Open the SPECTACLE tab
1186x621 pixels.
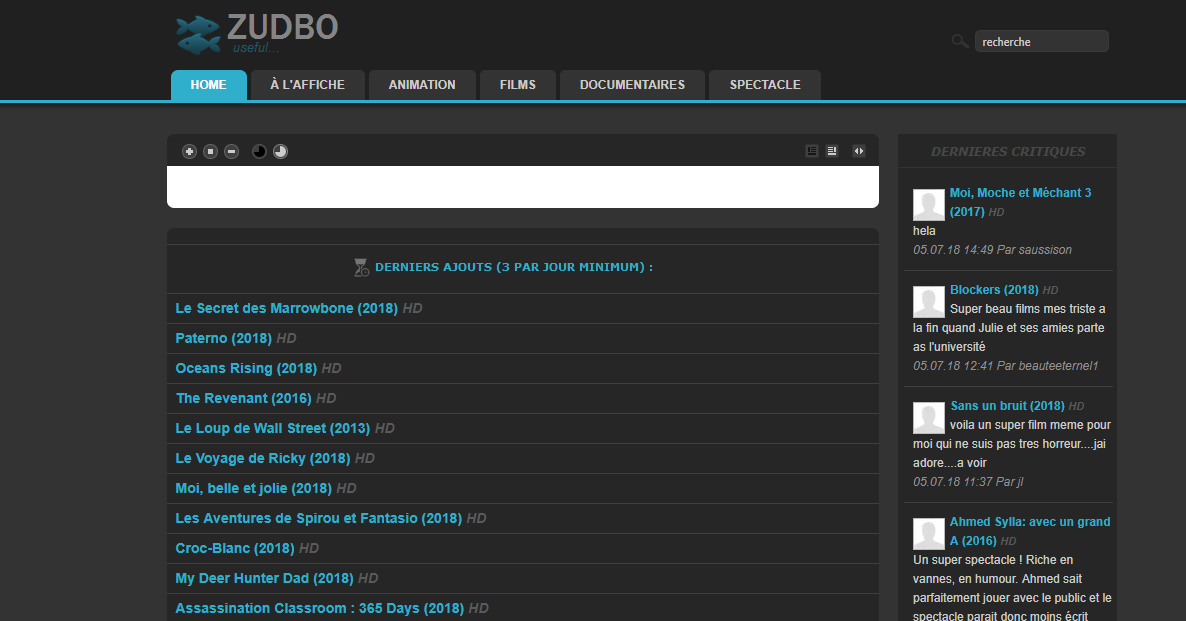tap(765, 85)
